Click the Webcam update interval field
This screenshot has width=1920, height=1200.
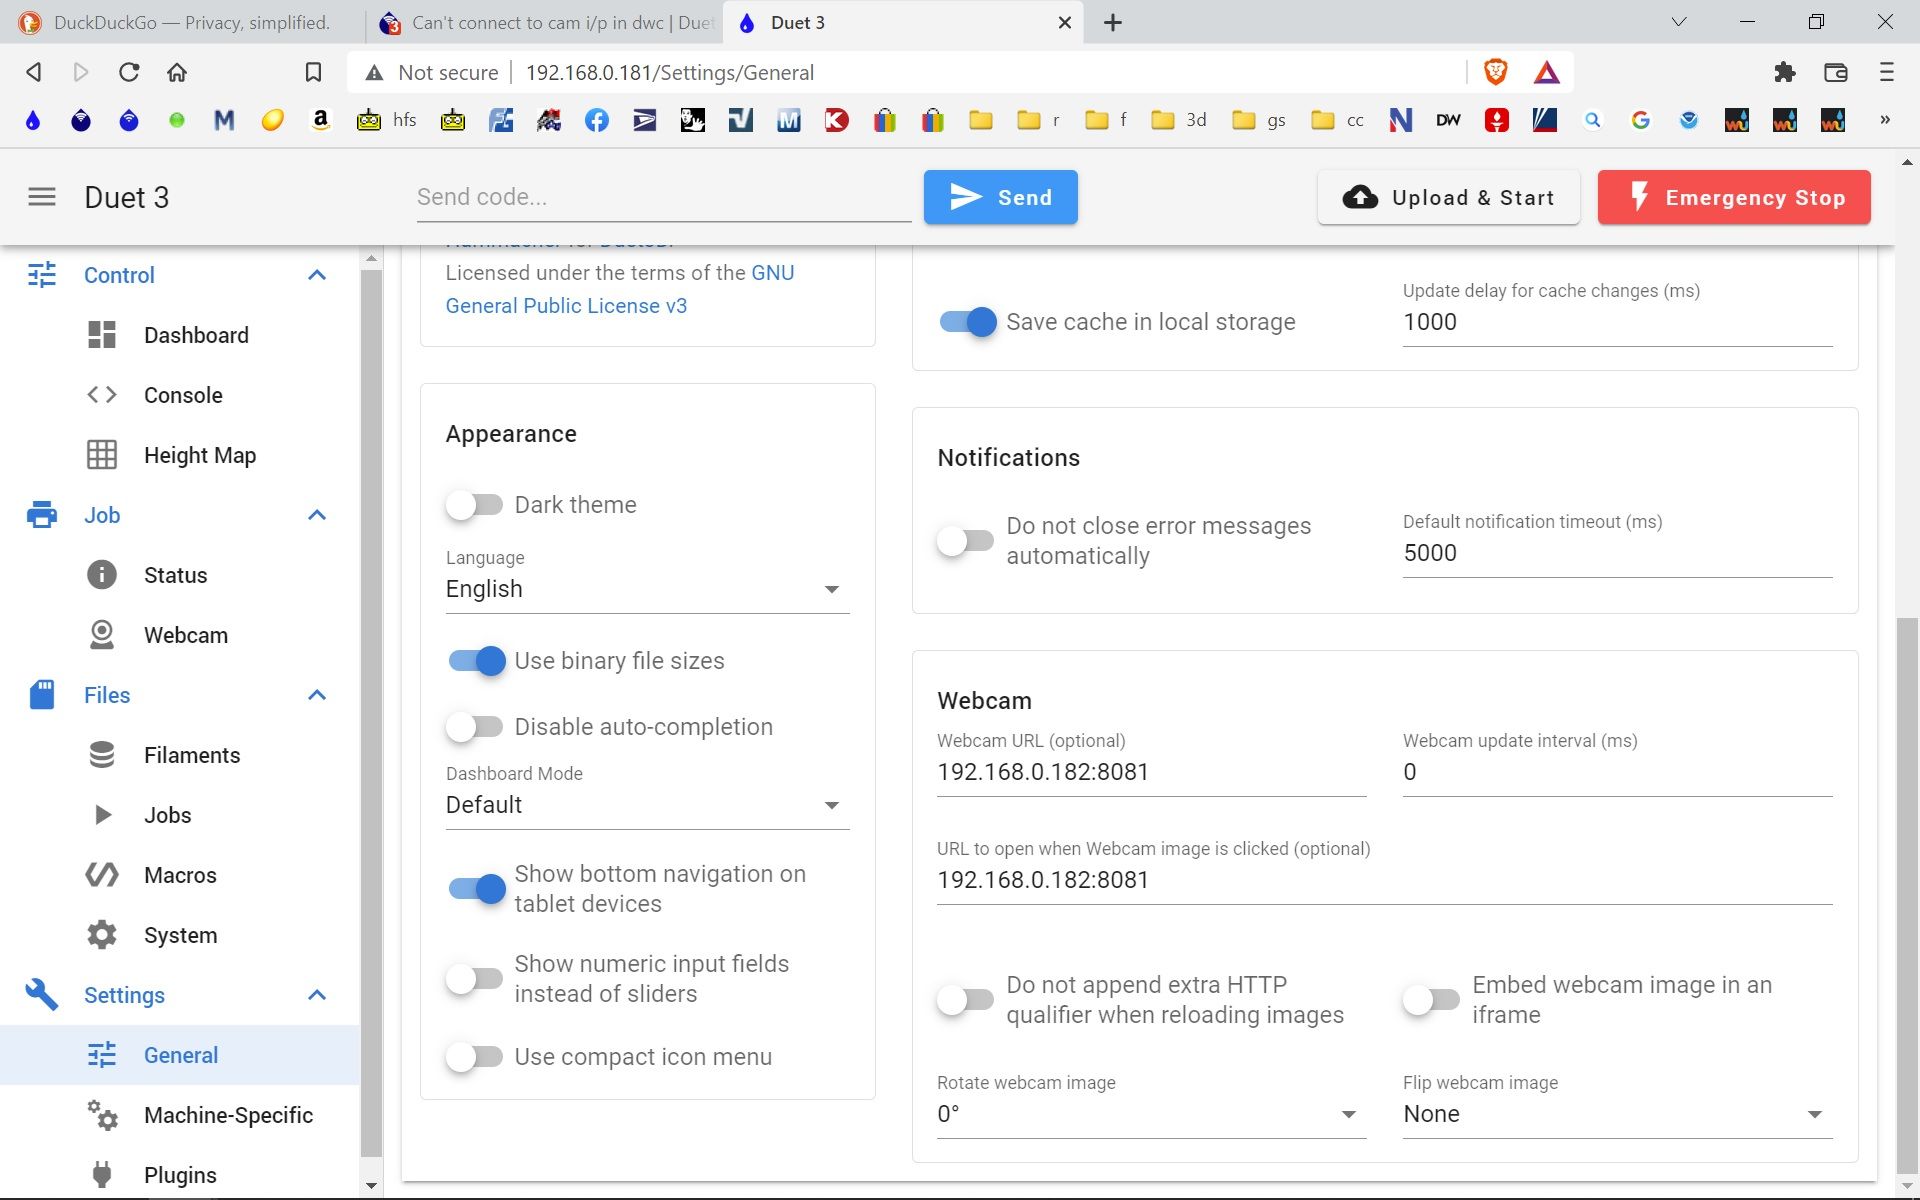click(1617, 772)
